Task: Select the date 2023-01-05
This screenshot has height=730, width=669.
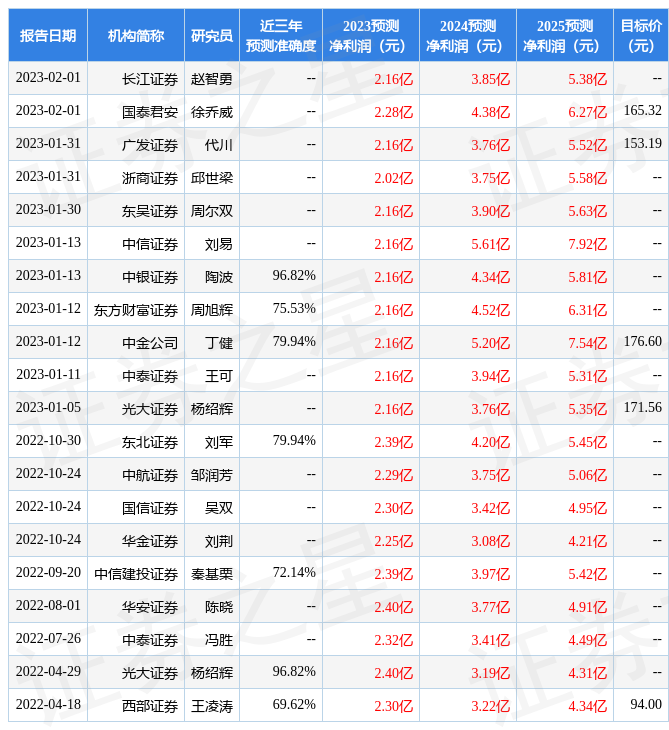Action: pos(48,408)
